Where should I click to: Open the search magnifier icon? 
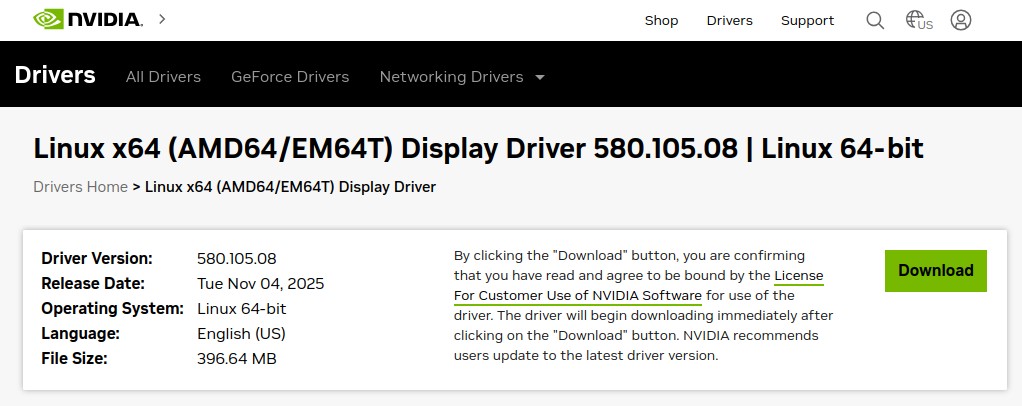point(875,20)
